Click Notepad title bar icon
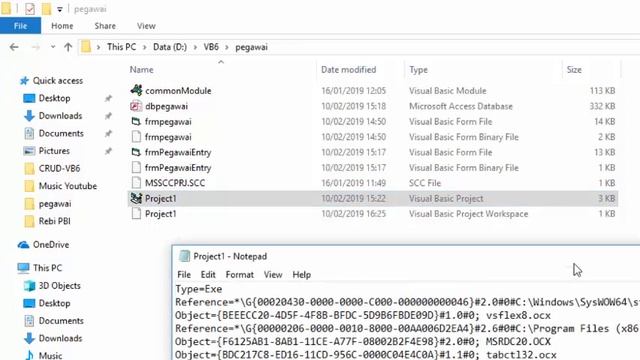Viewport: 640px width, 360px height. [x=184, y=256]
